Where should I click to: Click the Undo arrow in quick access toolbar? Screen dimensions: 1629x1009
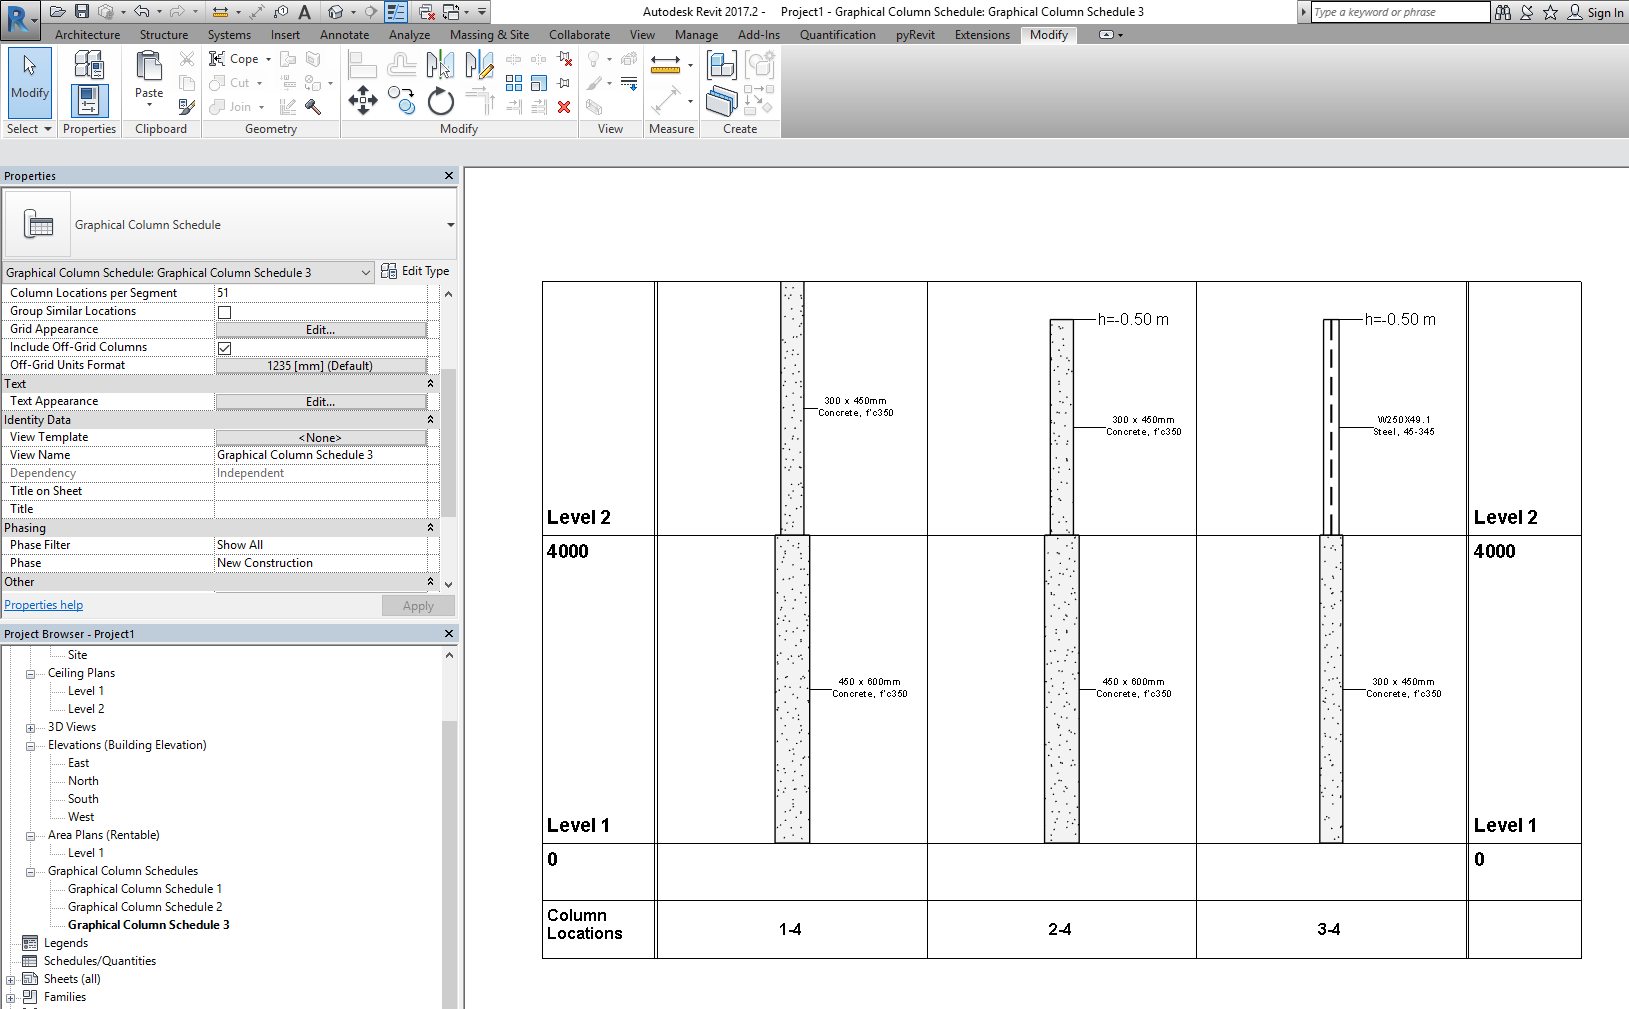142,12
